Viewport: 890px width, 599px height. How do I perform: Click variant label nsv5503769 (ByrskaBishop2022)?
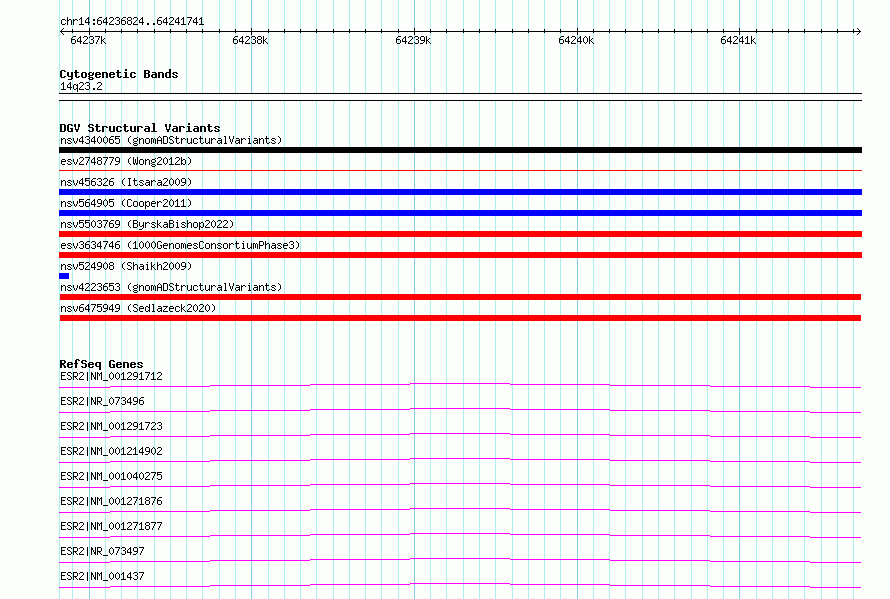click(x=147, y=224)
